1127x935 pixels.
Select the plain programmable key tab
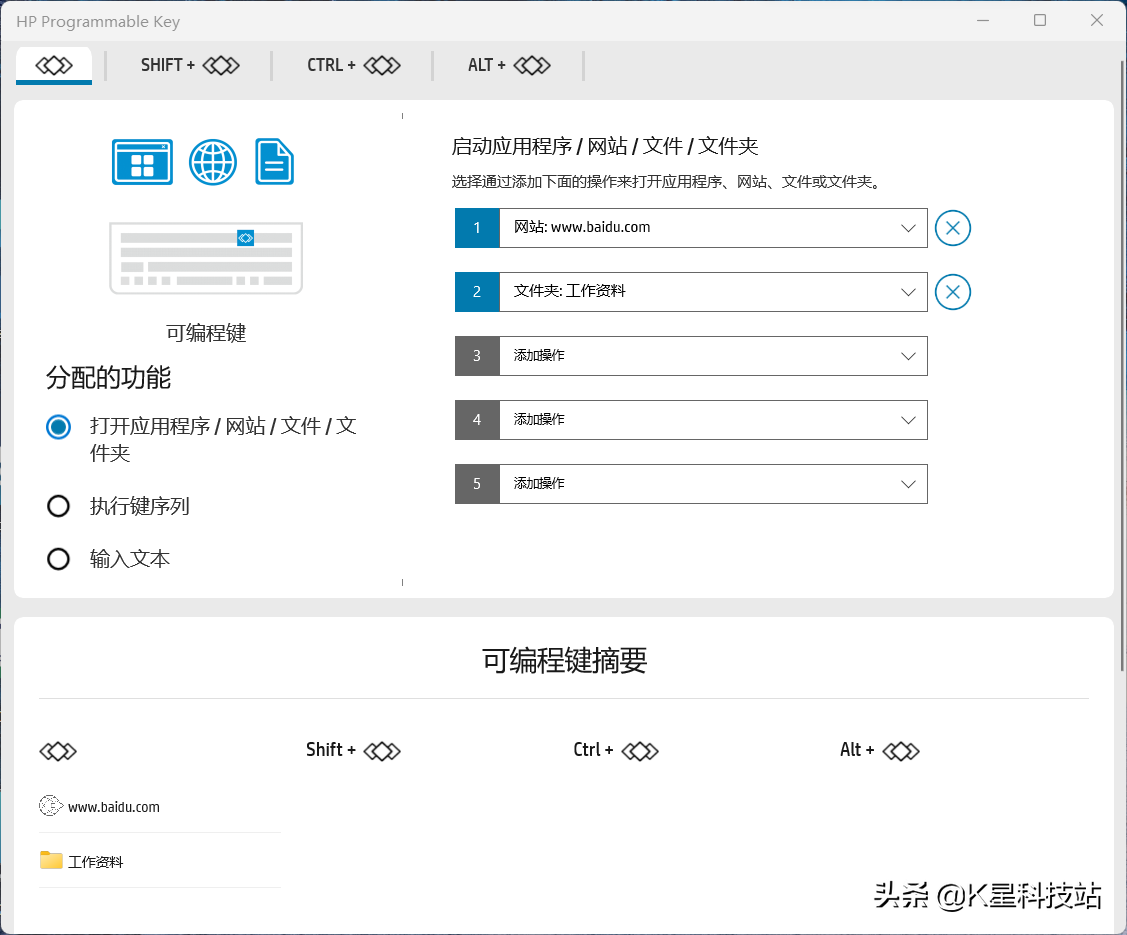(54, 65)
